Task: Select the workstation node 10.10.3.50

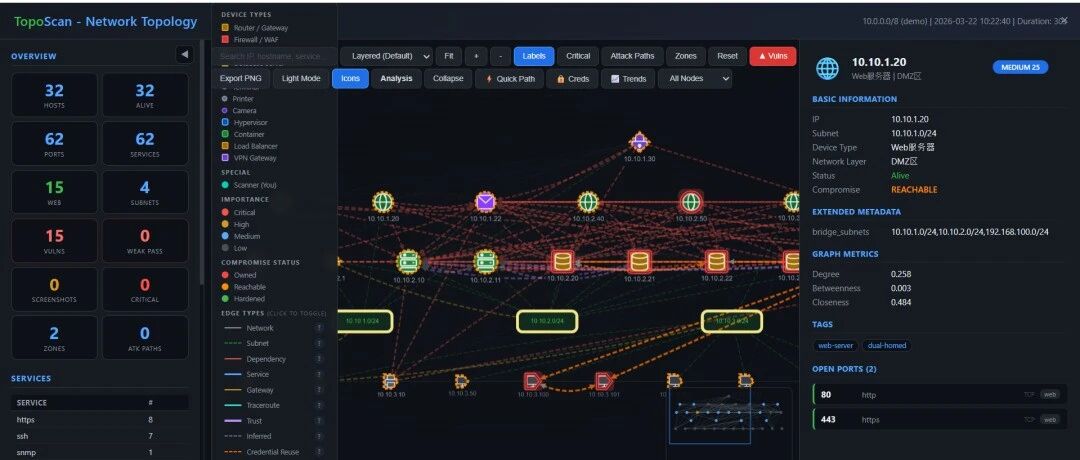Action: 461,381
